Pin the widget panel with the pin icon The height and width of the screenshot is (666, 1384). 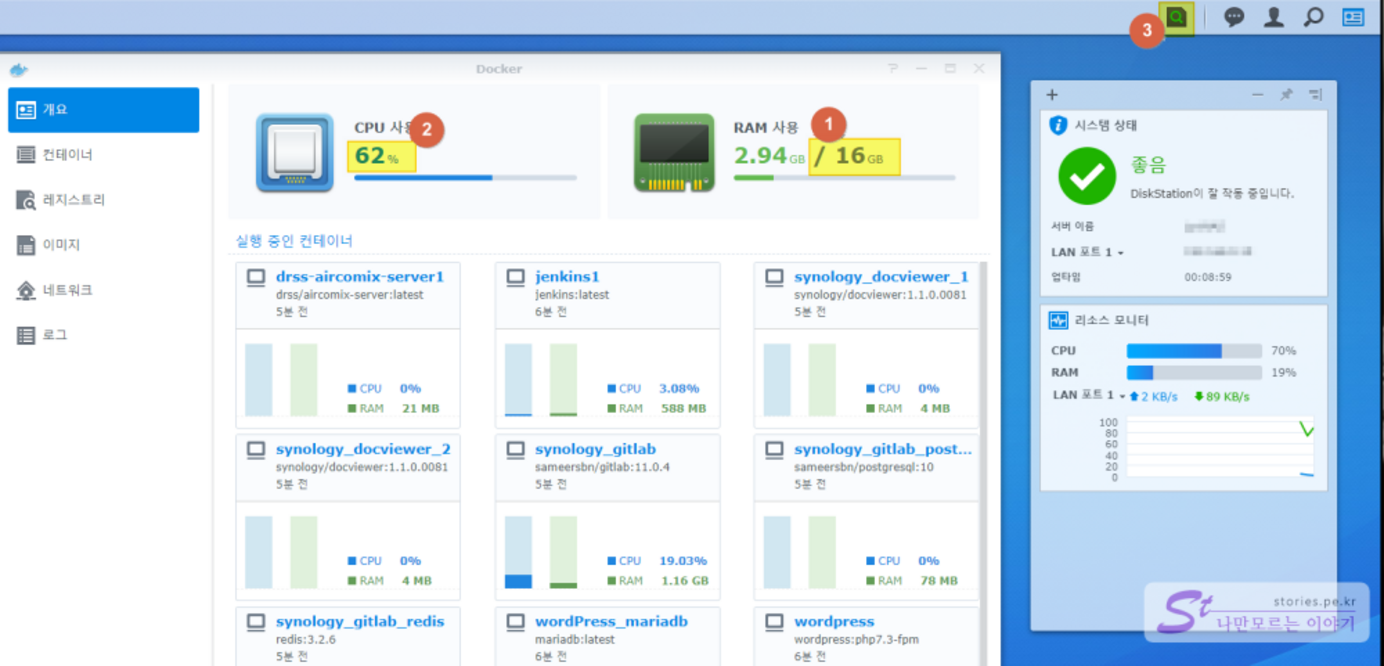(x=1286, y=95)
